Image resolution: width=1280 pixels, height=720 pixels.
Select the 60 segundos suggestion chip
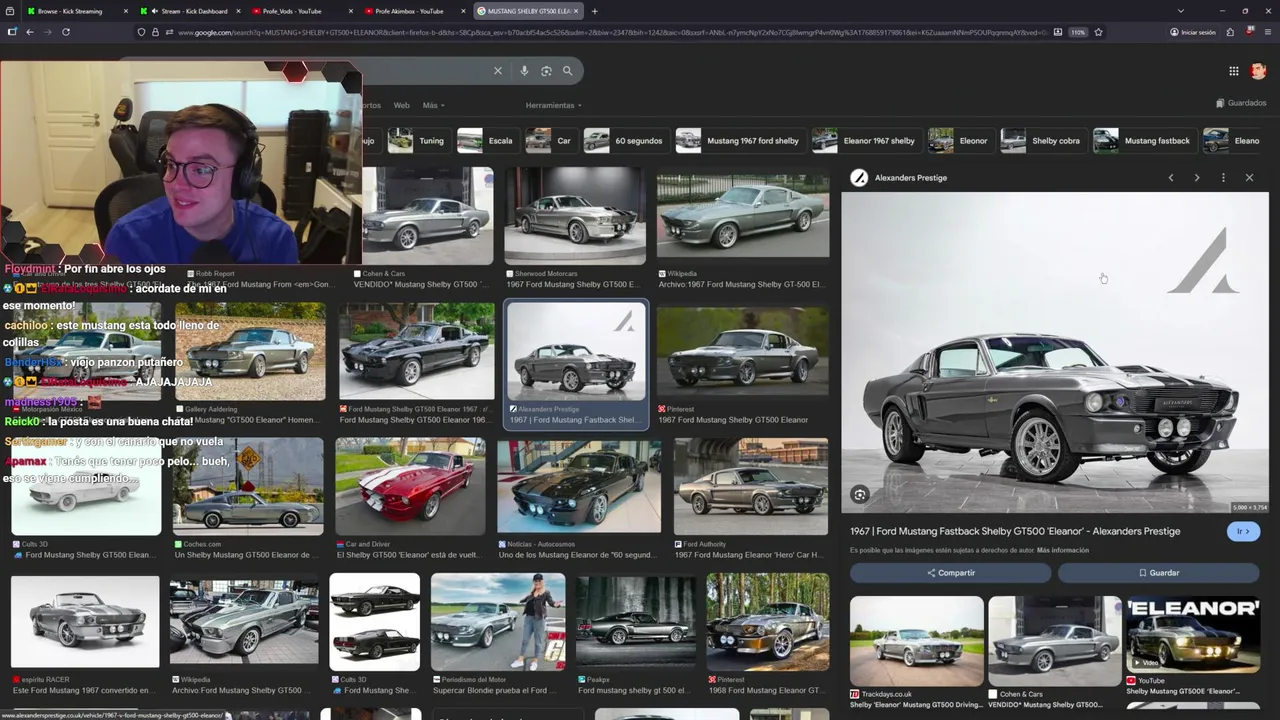tap(625, 141)
